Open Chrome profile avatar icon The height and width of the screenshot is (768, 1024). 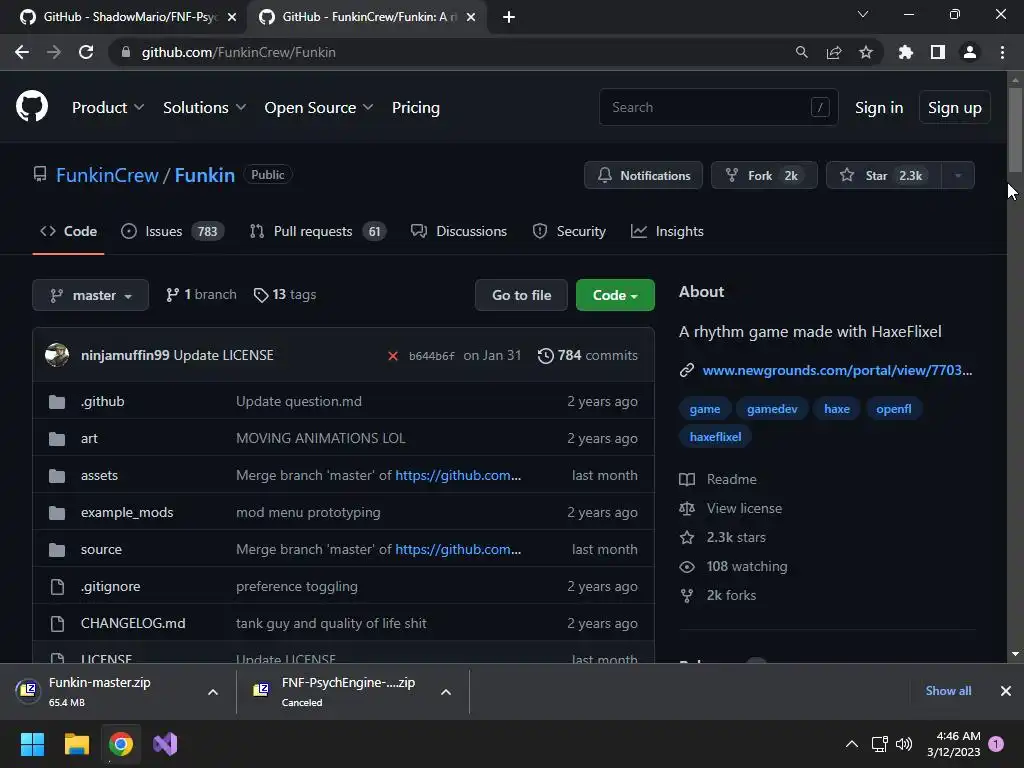[970, 52]
